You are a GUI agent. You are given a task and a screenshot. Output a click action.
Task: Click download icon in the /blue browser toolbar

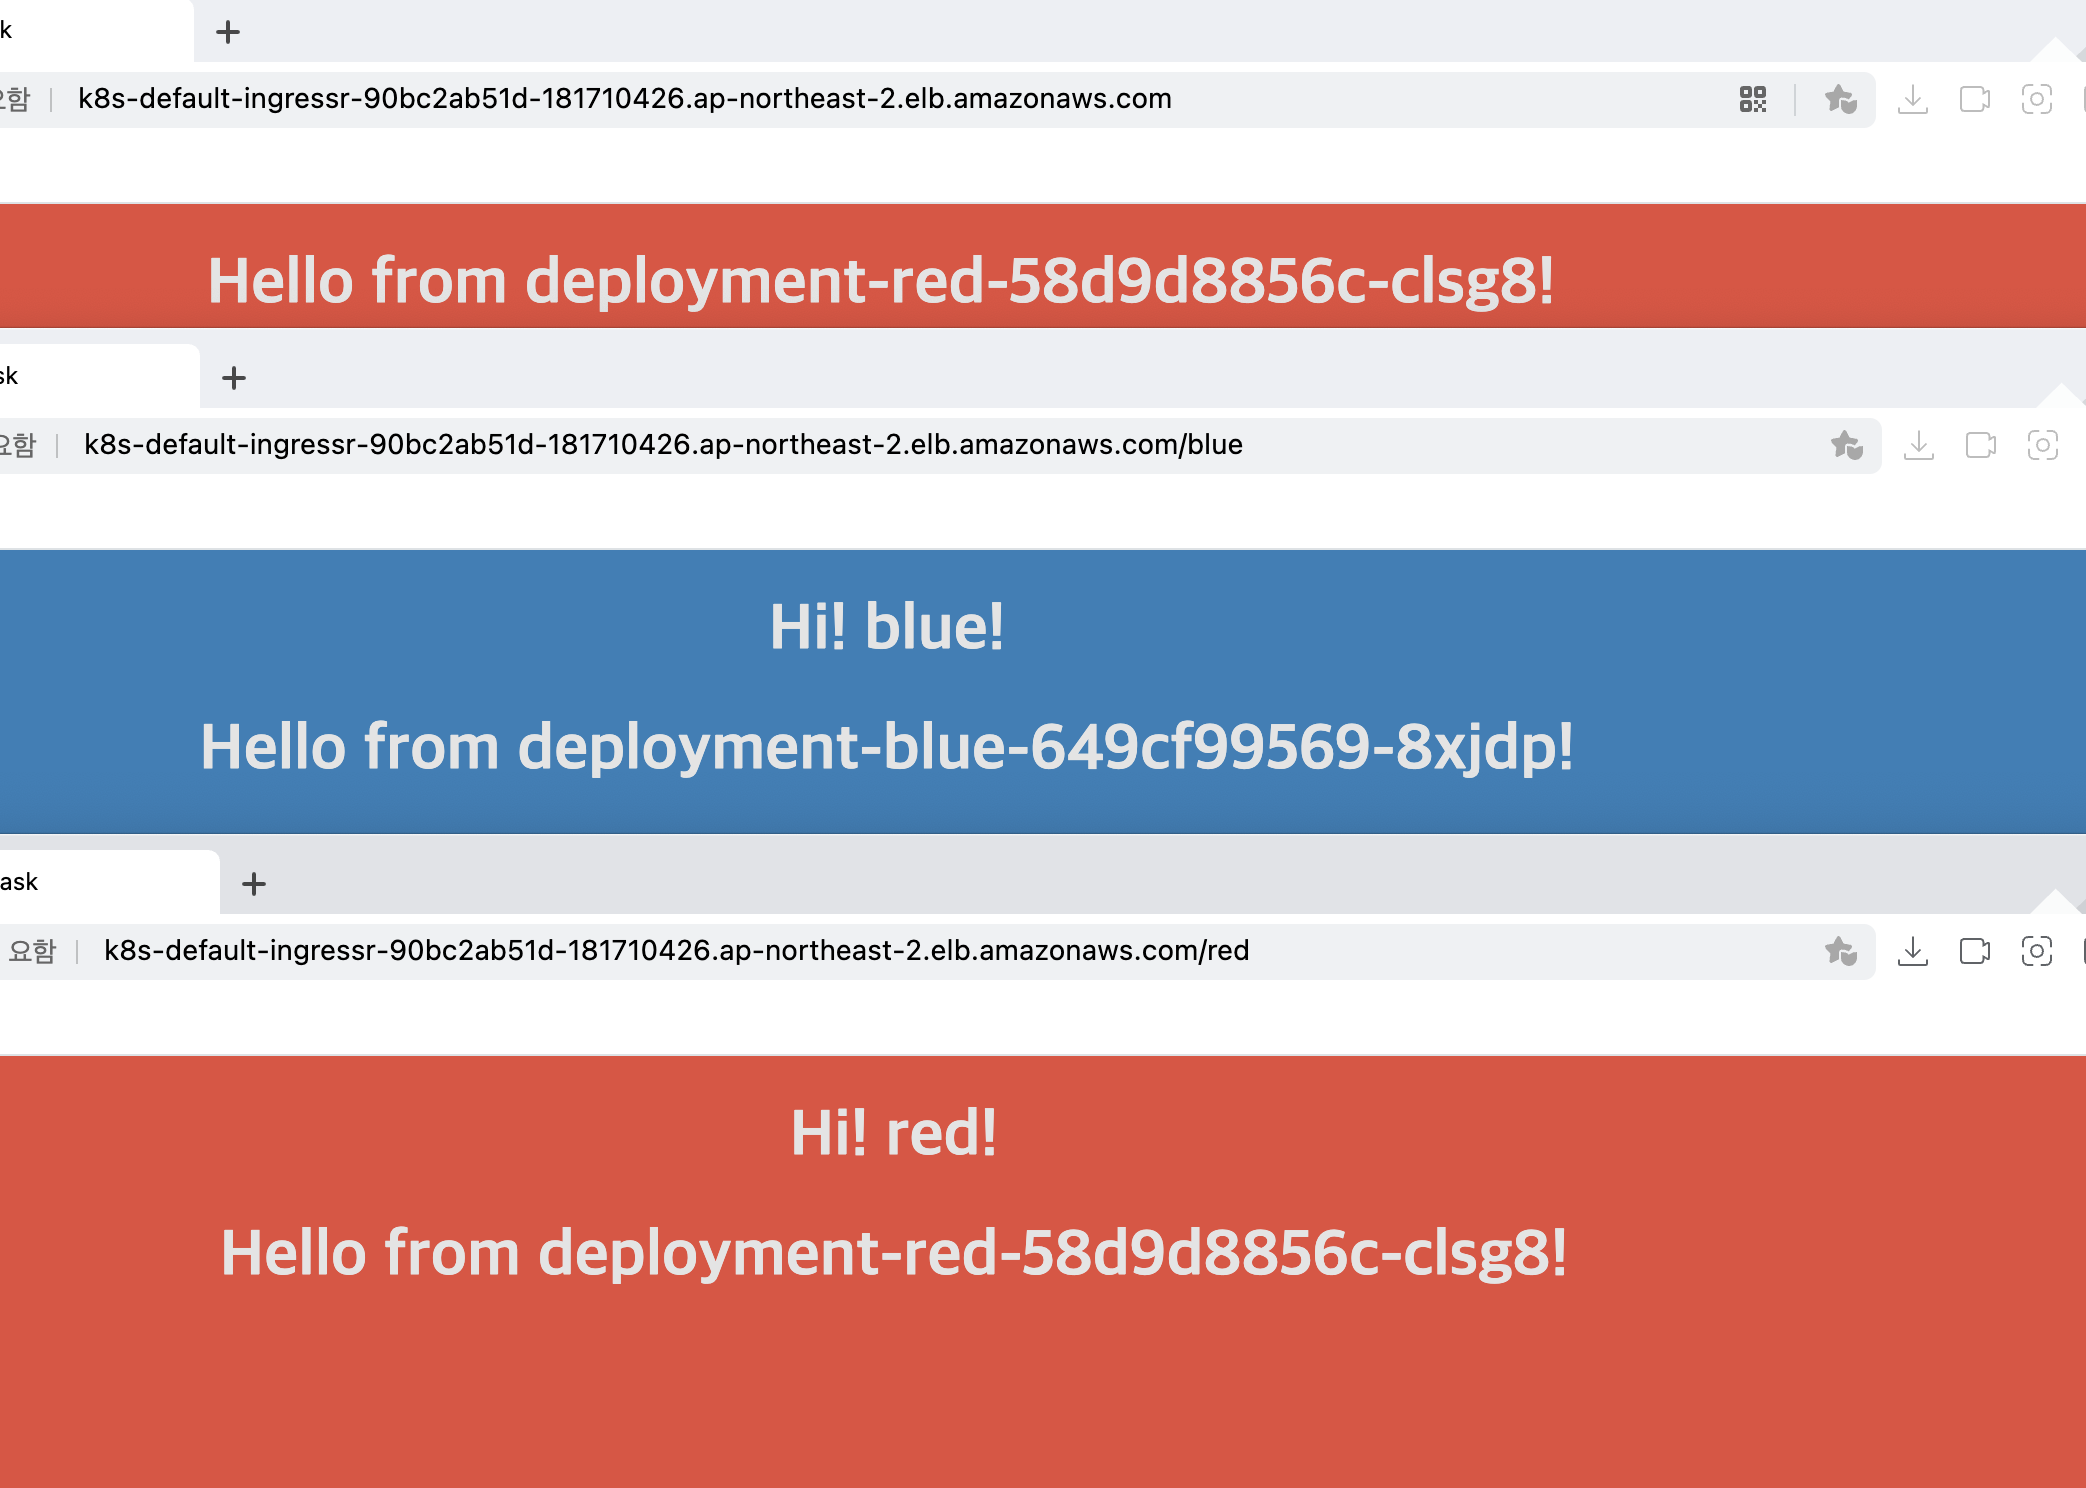point(1918,445)
